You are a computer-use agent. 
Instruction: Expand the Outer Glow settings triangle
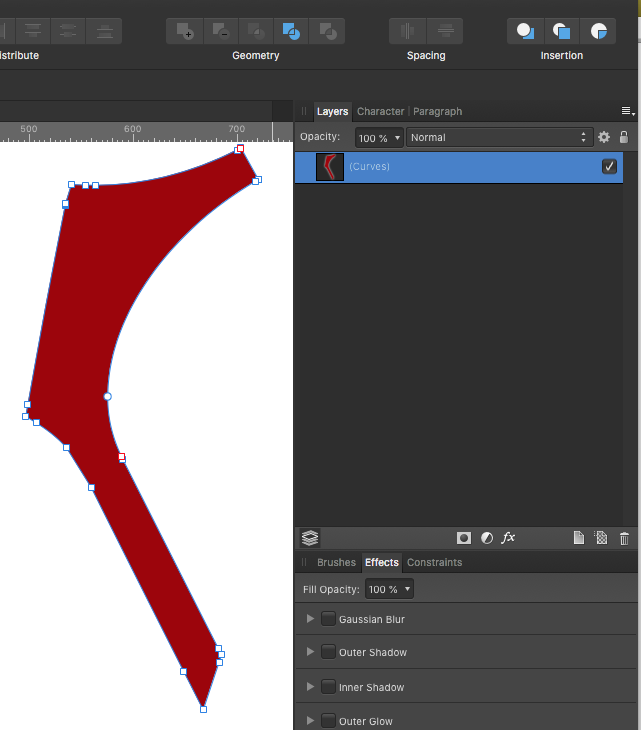tap(310, 721)
